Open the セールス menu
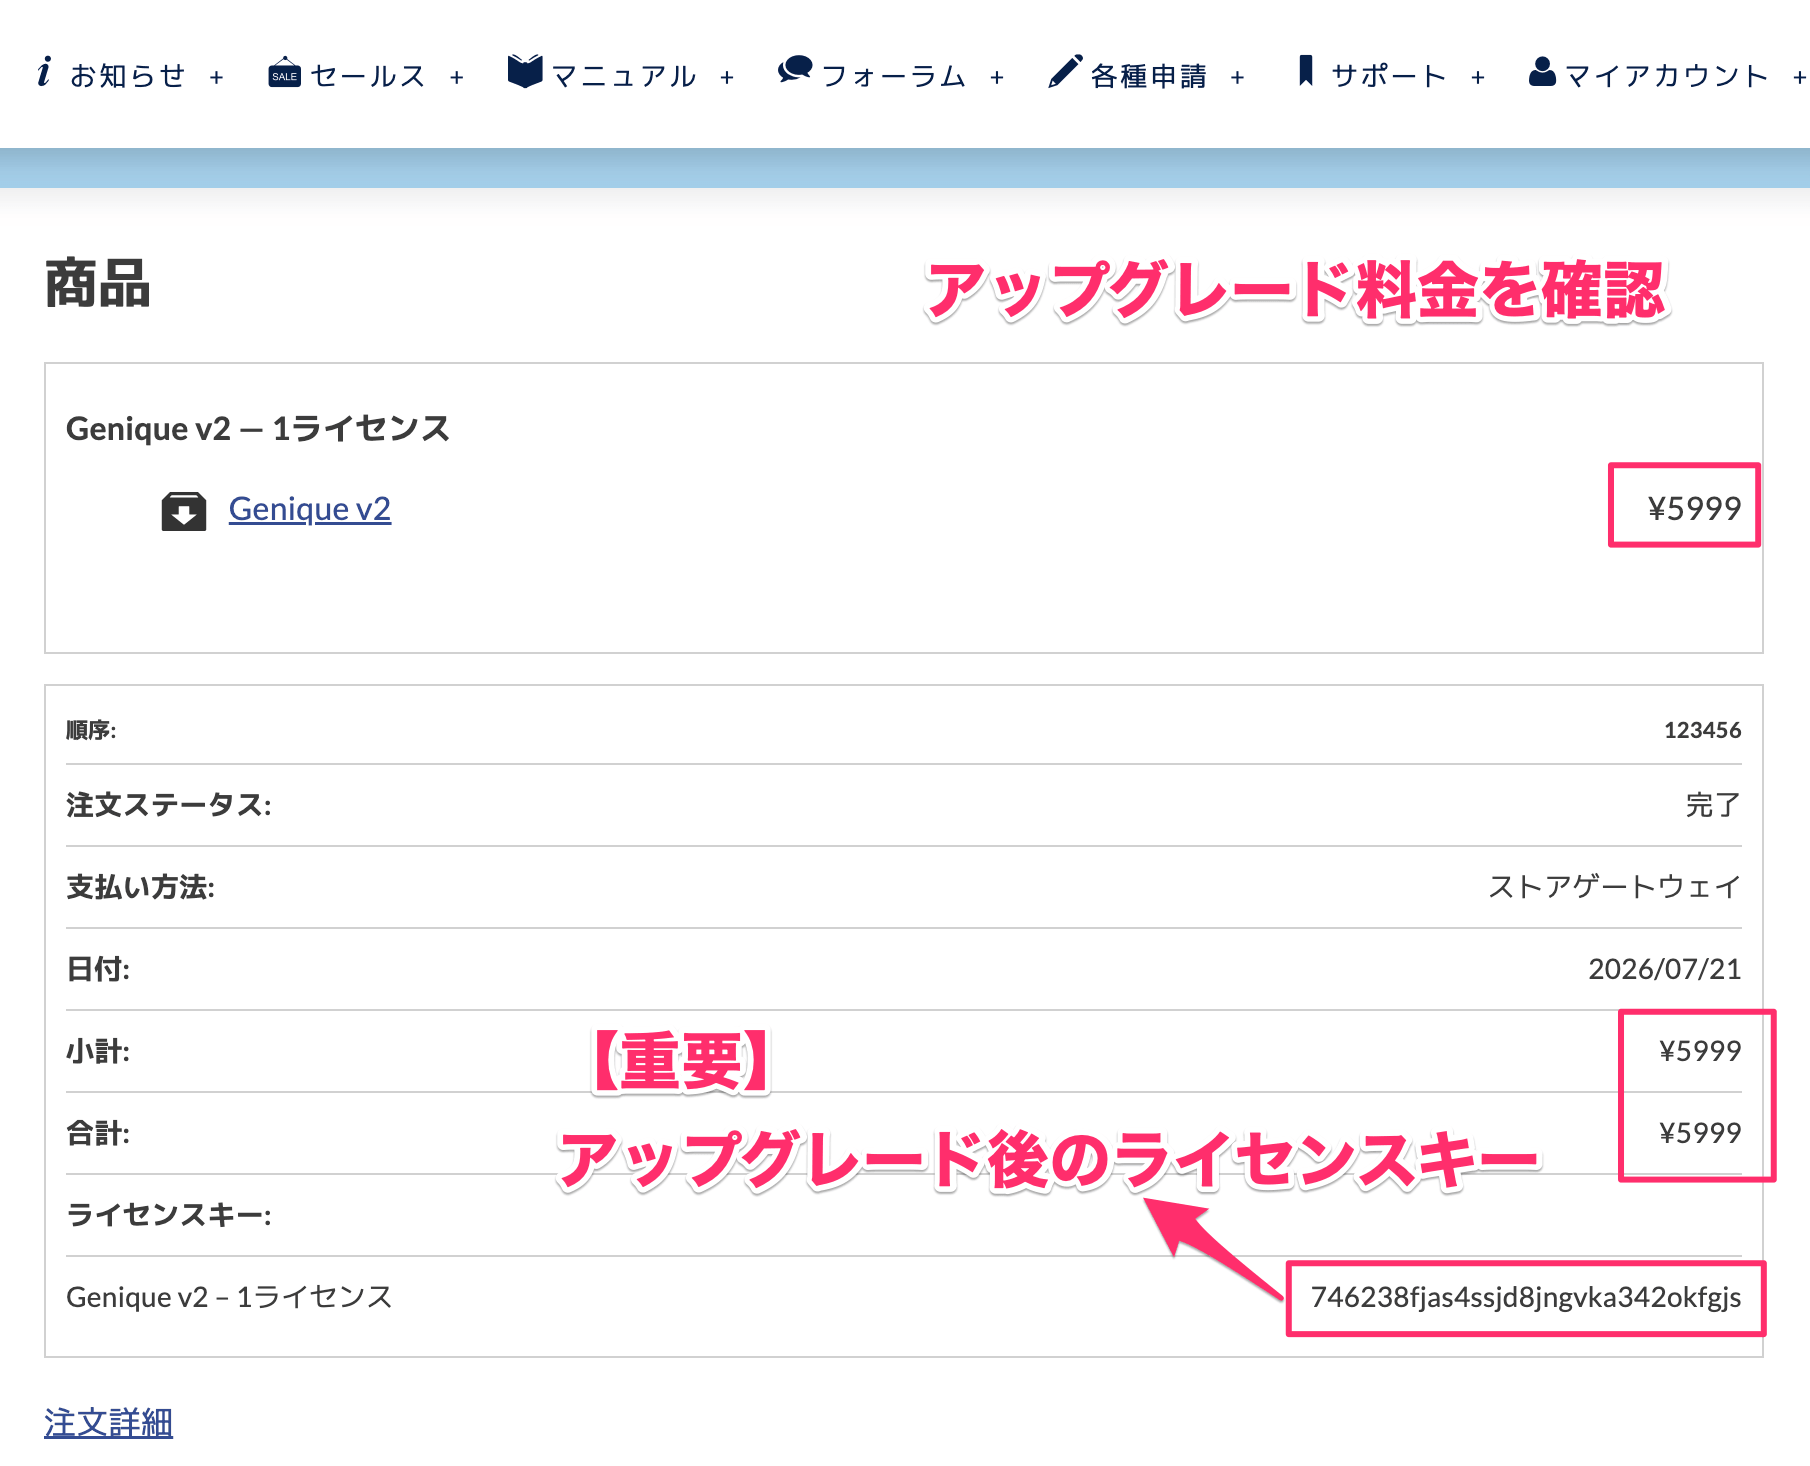Viewport: 1810px width, 1466px height. (x=368, y=76)
